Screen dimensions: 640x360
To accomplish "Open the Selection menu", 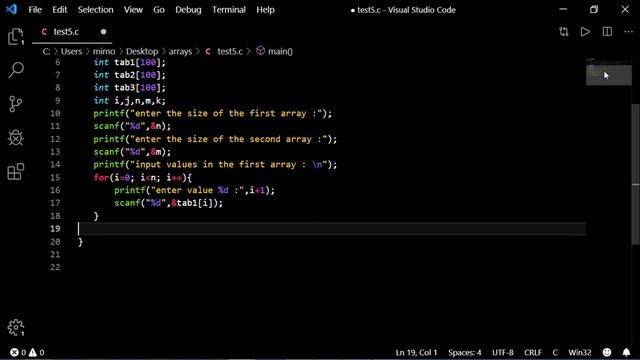I will click(96, 9).
